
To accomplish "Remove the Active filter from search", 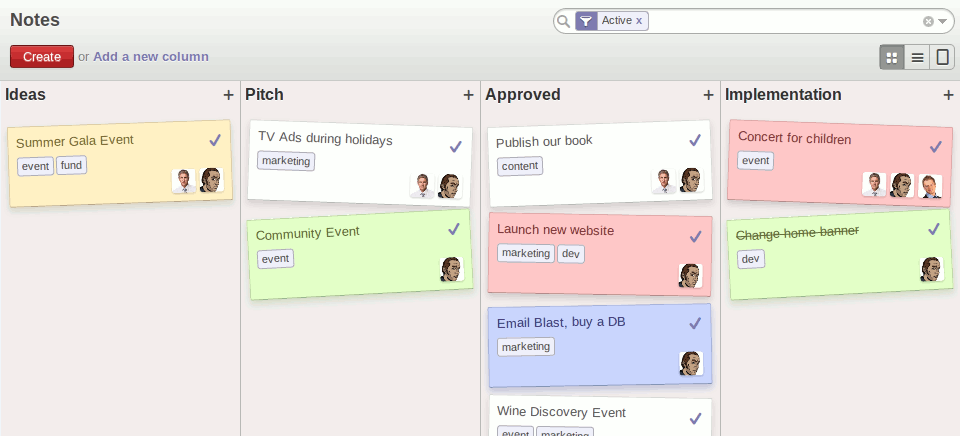I will (x=639, y=21).
